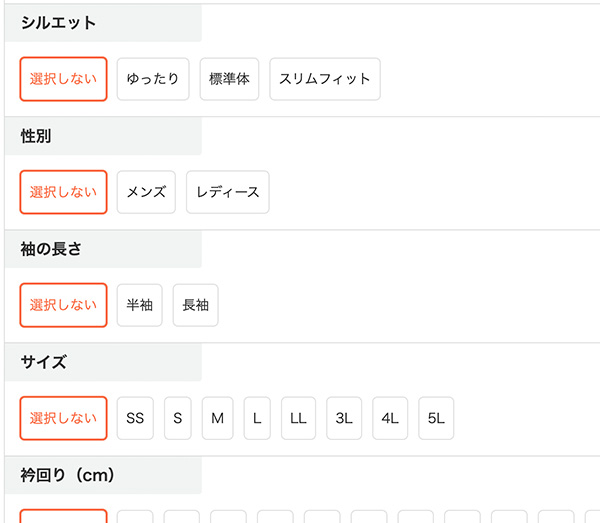The image size is (600, 523).
Task: Choose レディース gender option
Action: pos(228,192)
